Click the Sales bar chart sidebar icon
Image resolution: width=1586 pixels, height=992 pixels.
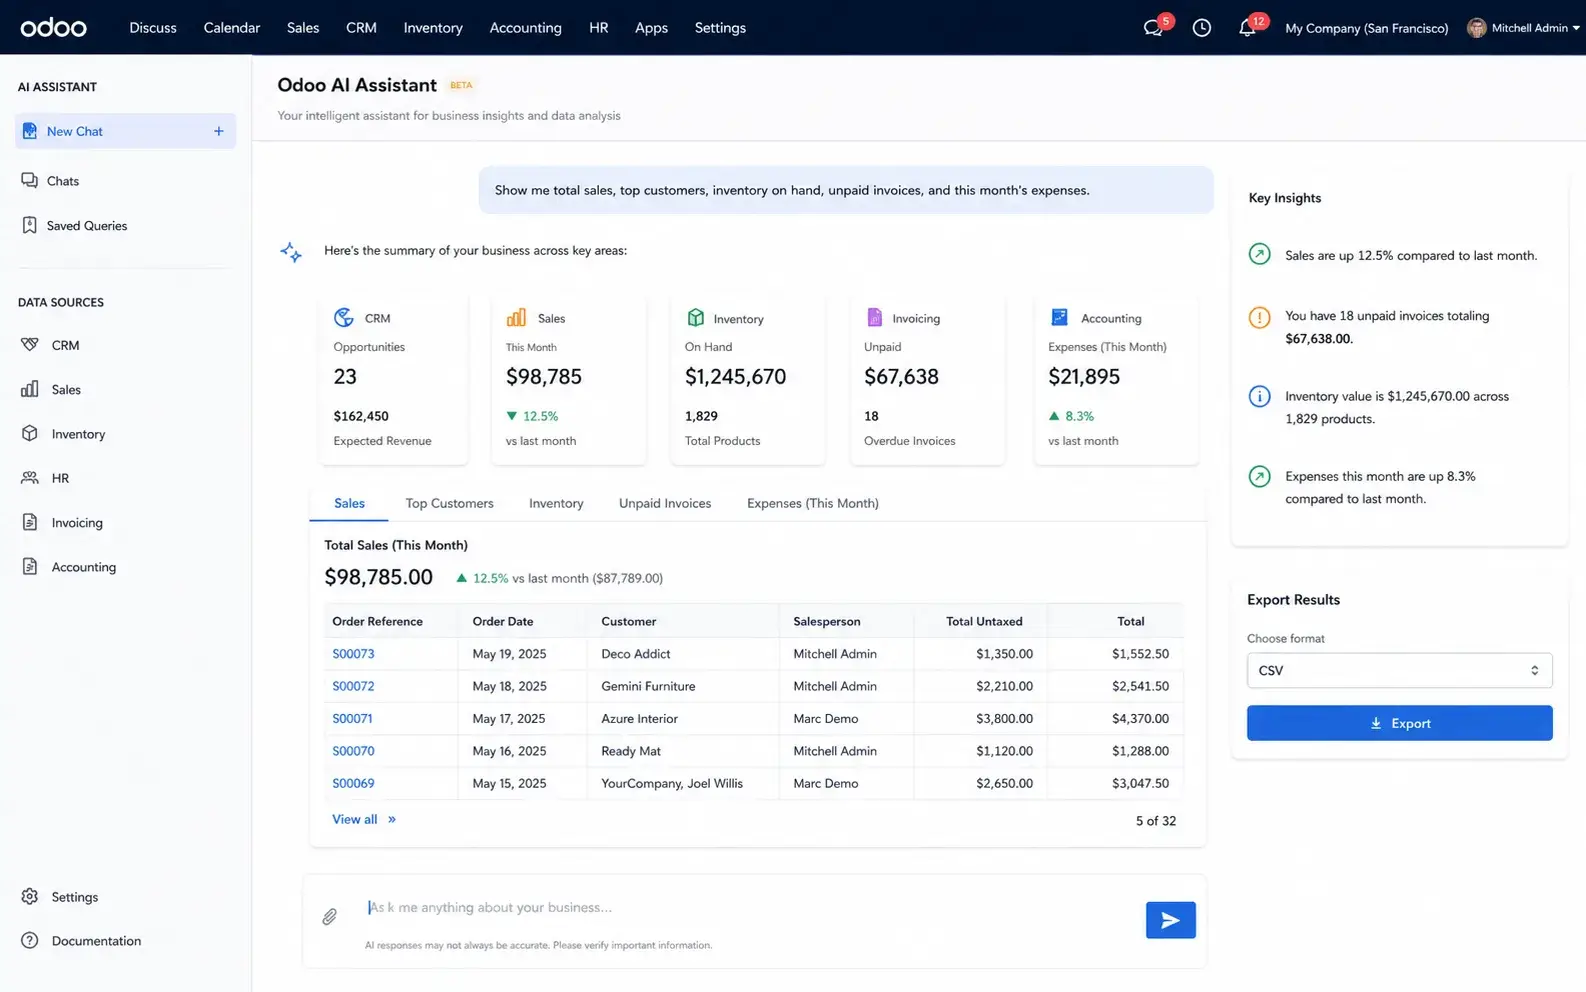[30, 389]
